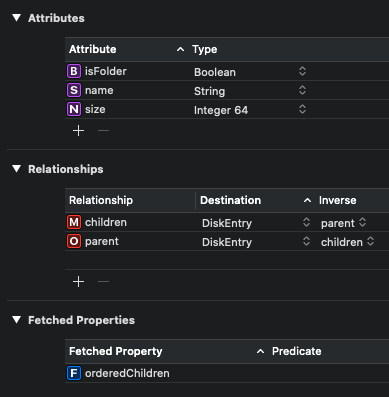Remove relationship using minus button
The image size is (389, 397).
click(103, 282)
